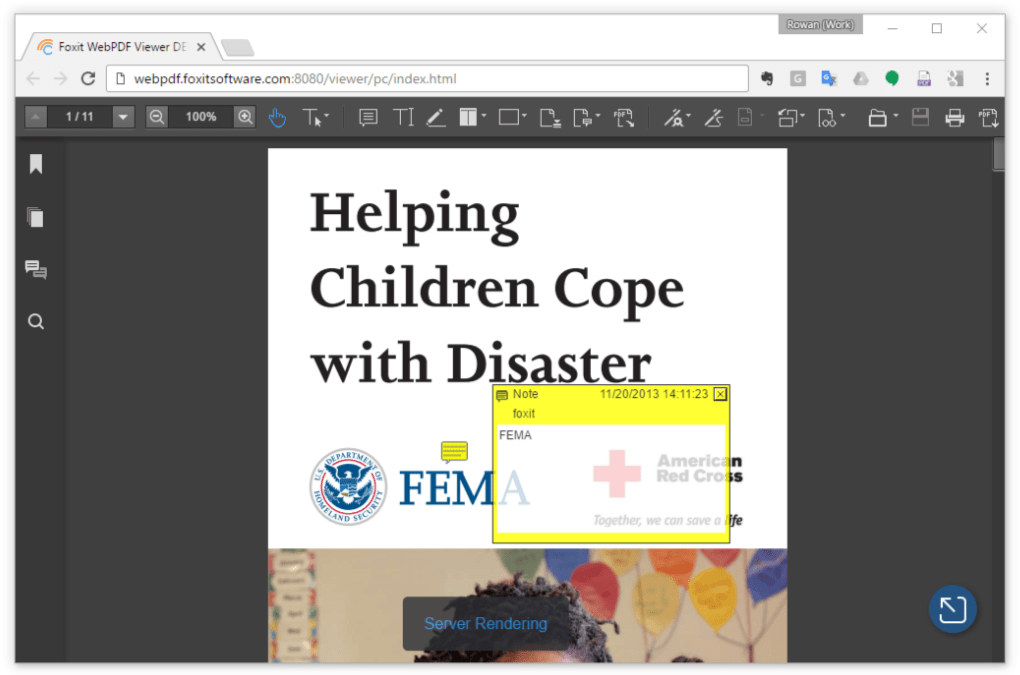Viewport: 1020px width, 675px height.
Task: Close the Foxit WebPDF Viewer tab
Action: (x=201, y=47)
